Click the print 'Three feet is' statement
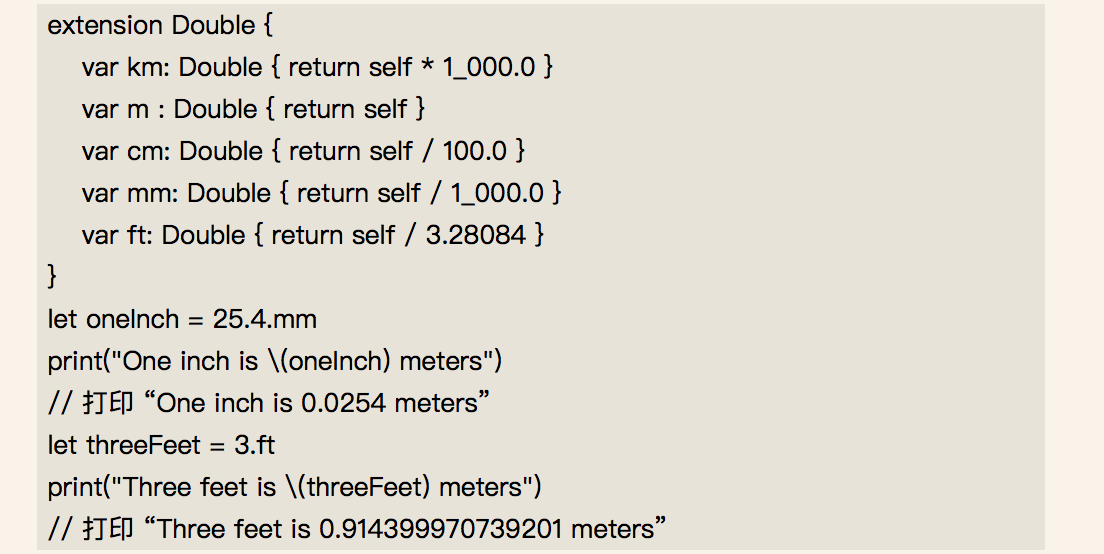 point(294,487)
